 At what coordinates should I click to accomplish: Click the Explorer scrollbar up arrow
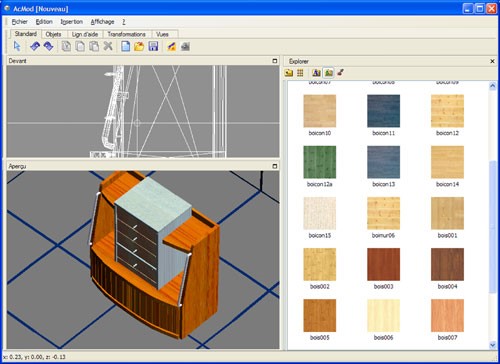pos(493,86)
